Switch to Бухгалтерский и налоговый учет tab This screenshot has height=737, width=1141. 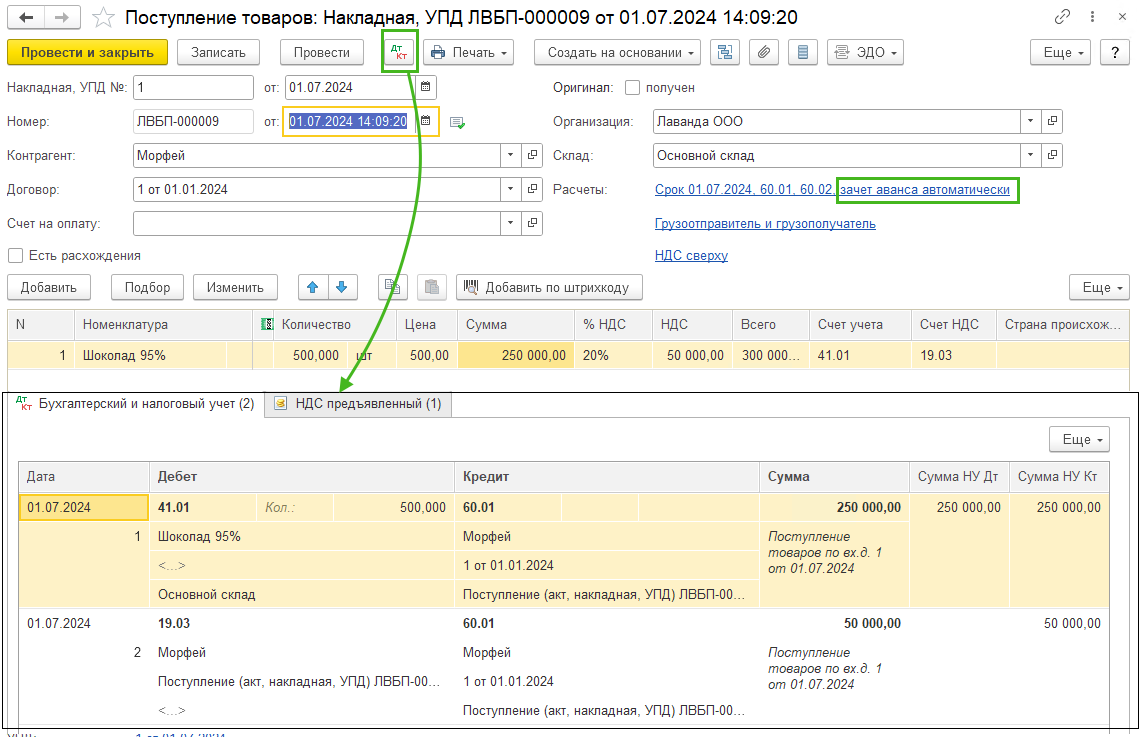(135, 404)
